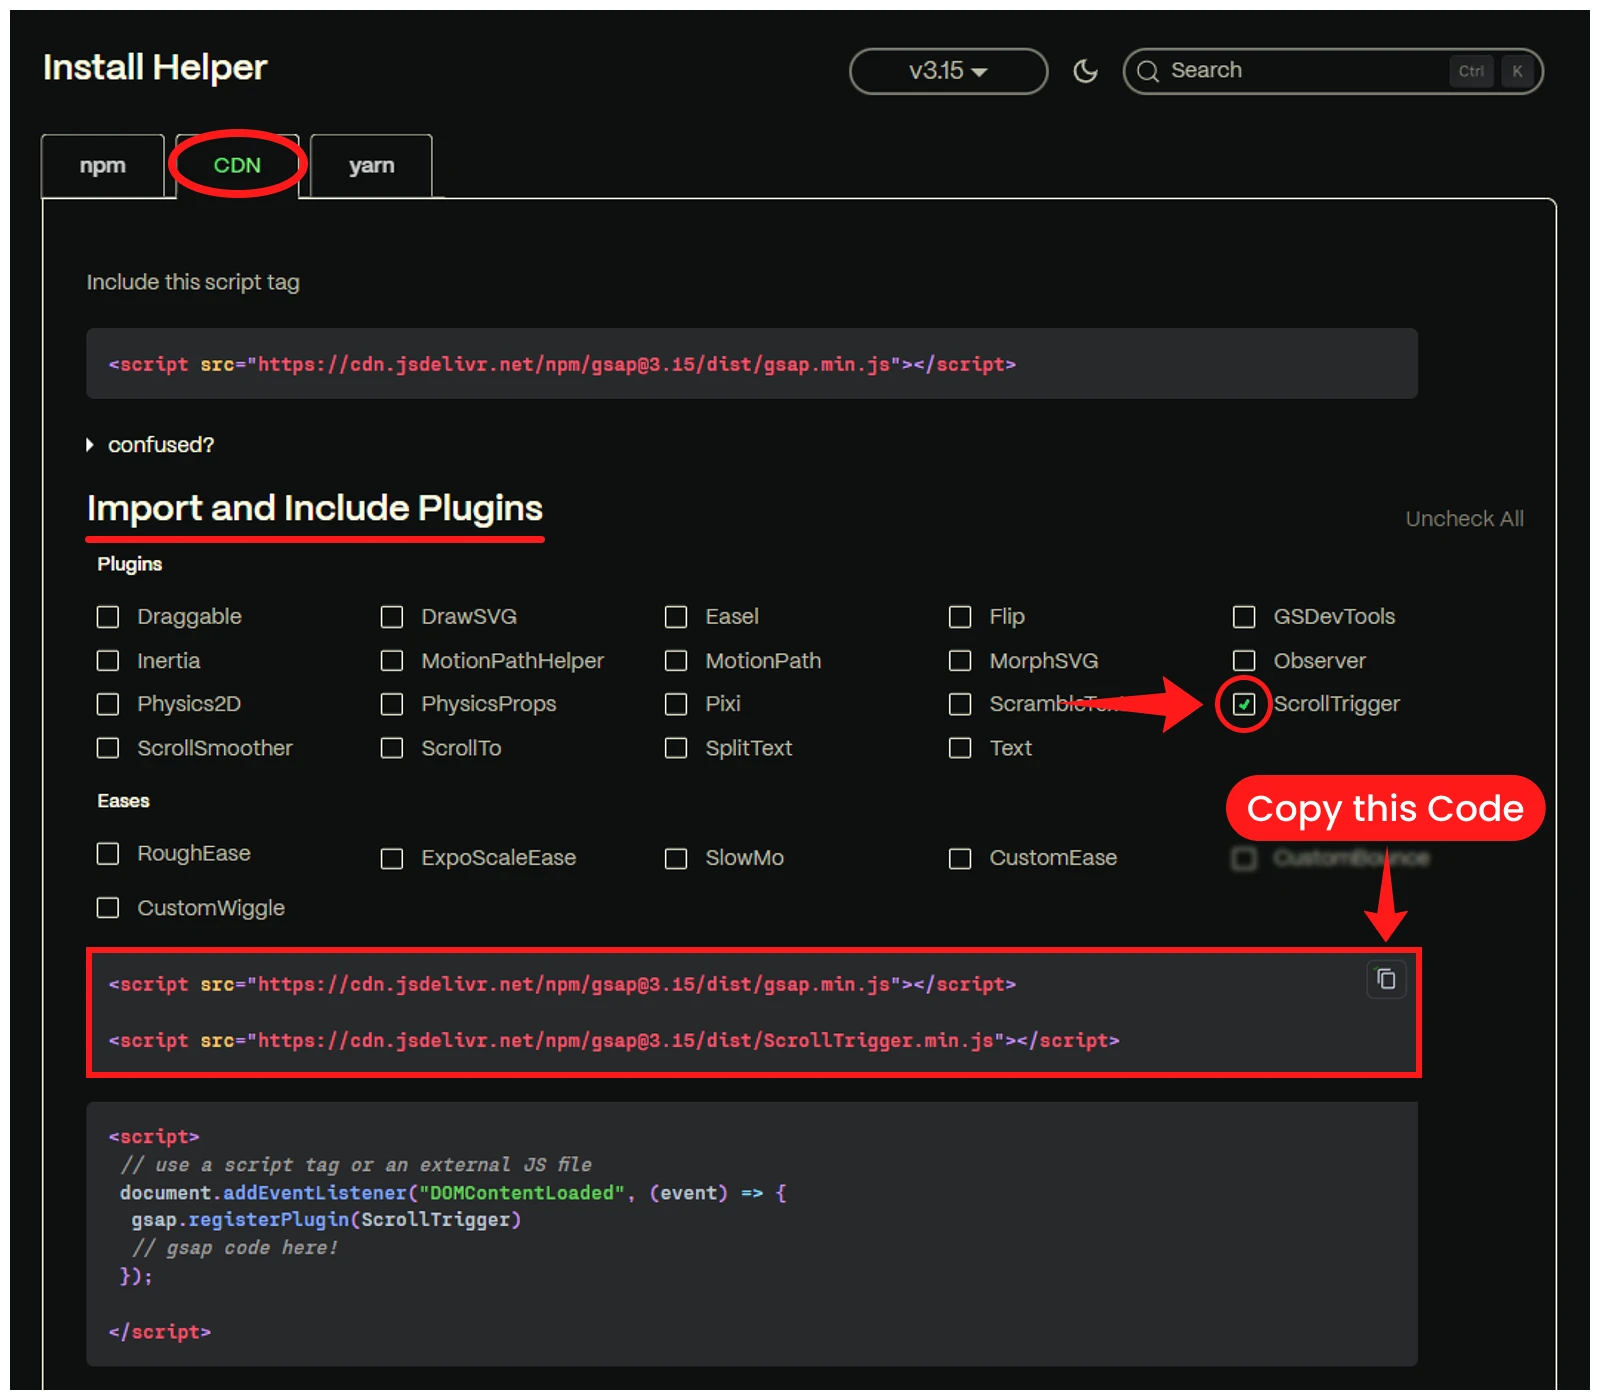Viewport: 1600px width, 1400px height.
Task: Enable the Physics2D checkbox
Action: 108,705
